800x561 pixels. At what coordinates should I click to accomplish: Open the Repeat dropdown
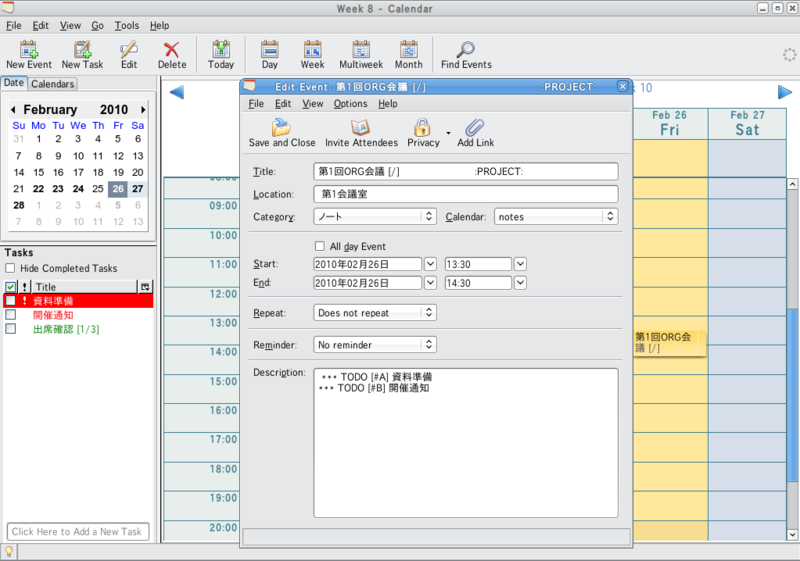click(374, 313)
